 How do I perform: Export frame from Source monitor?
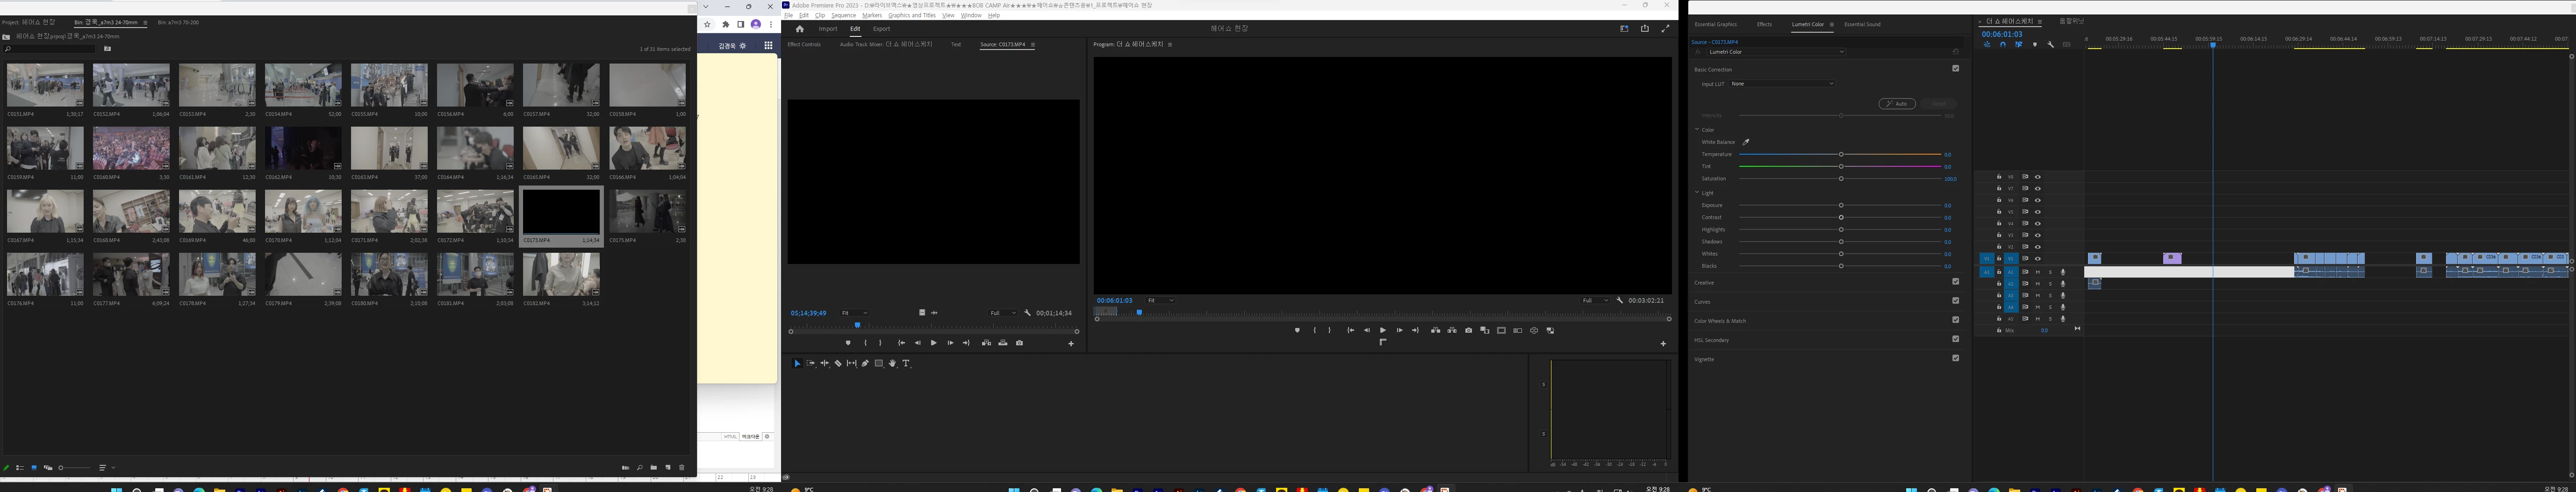1020,343
